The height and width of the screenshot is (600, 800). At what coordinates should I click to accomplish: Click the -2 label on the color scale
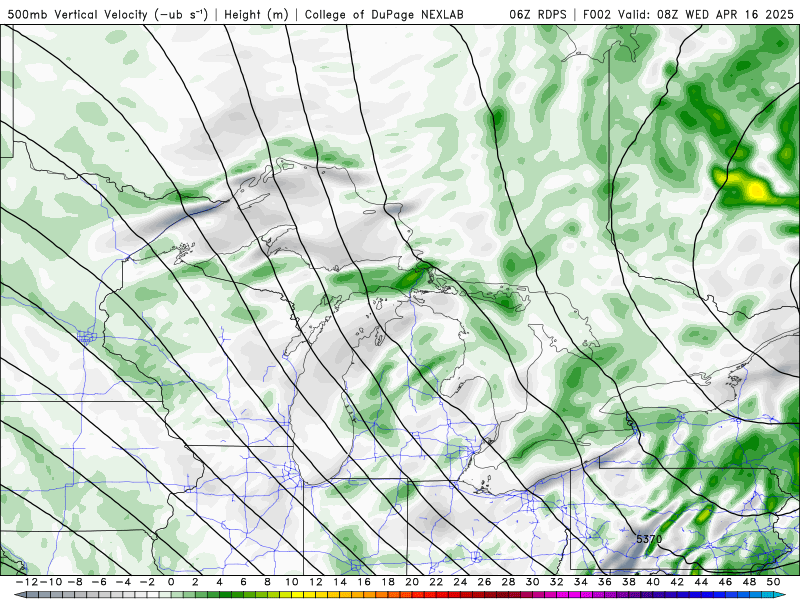pyautogui.click(x=147, y=582)
